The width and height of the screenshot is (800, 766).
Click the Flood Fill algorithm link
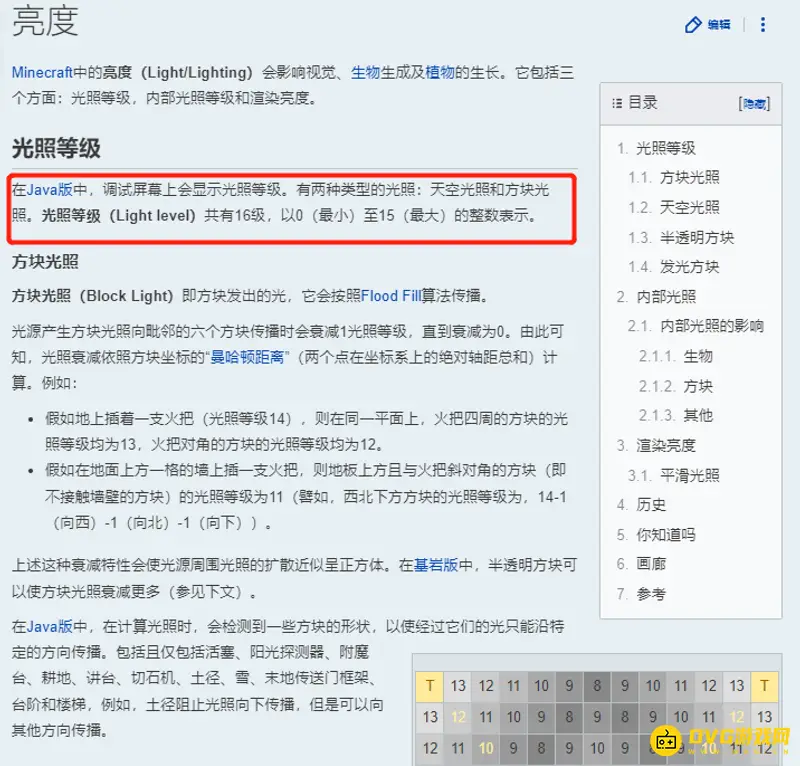point(392,296)
